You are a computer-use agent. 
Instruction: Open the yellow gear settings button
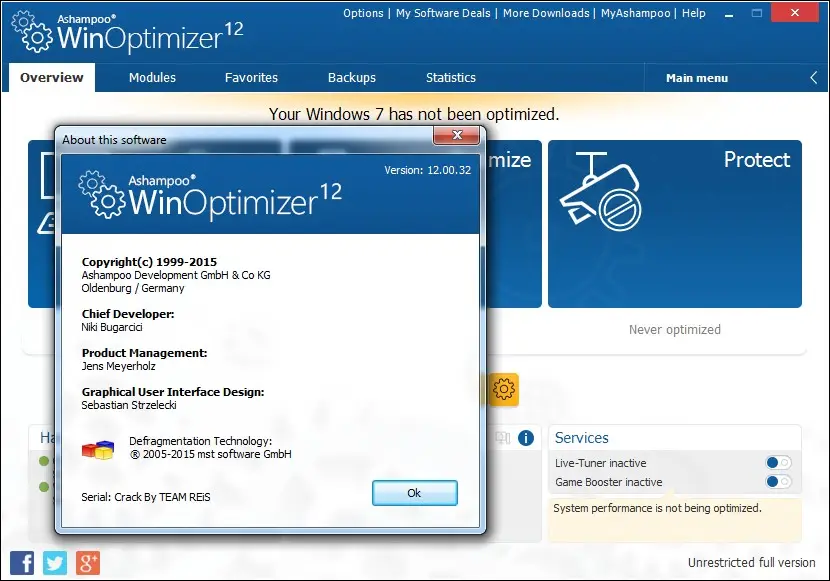click(503, 389)
